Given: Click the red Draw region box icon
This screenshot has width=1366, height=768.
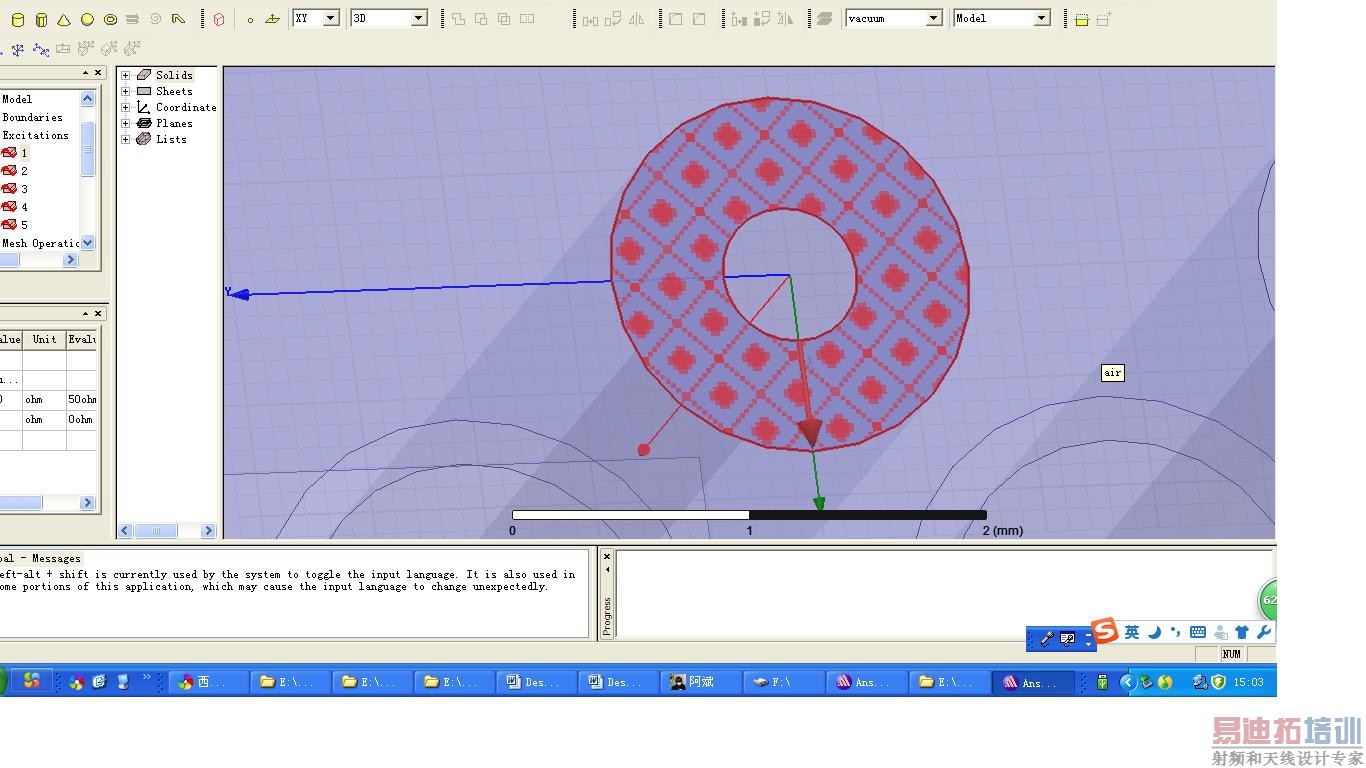Looking at the screenshot, I should pos(219,19).
